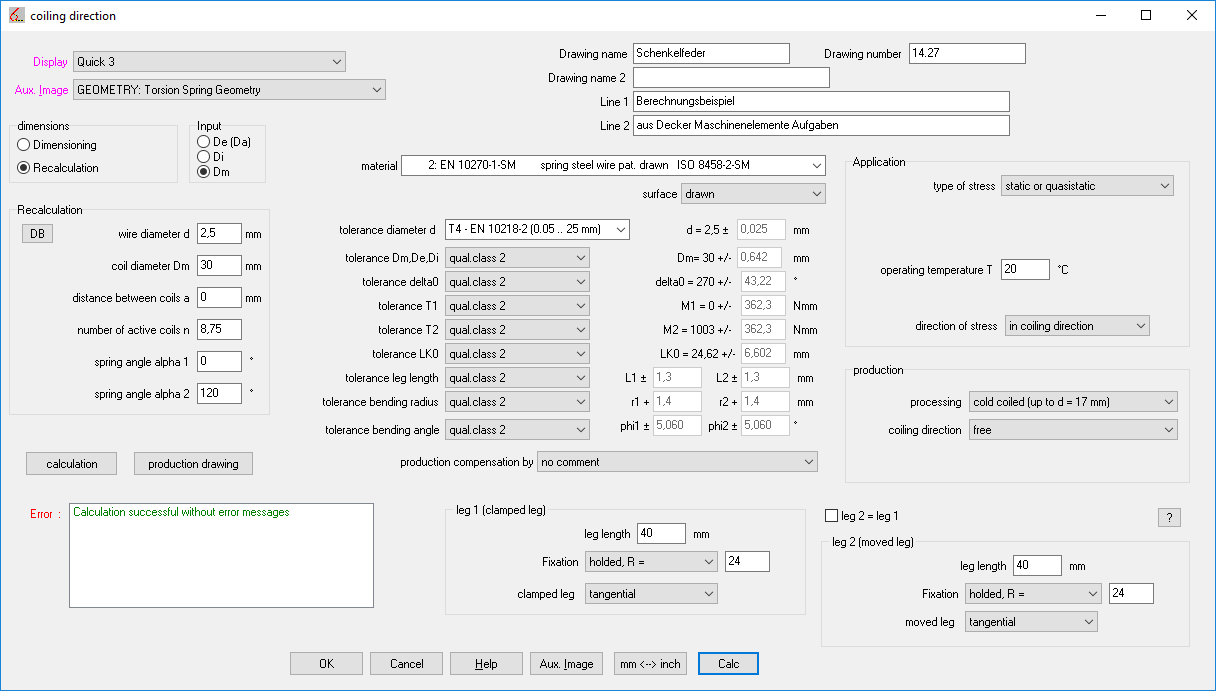
Task: Click into the wire diameter d field
Action: pos(219,234)
